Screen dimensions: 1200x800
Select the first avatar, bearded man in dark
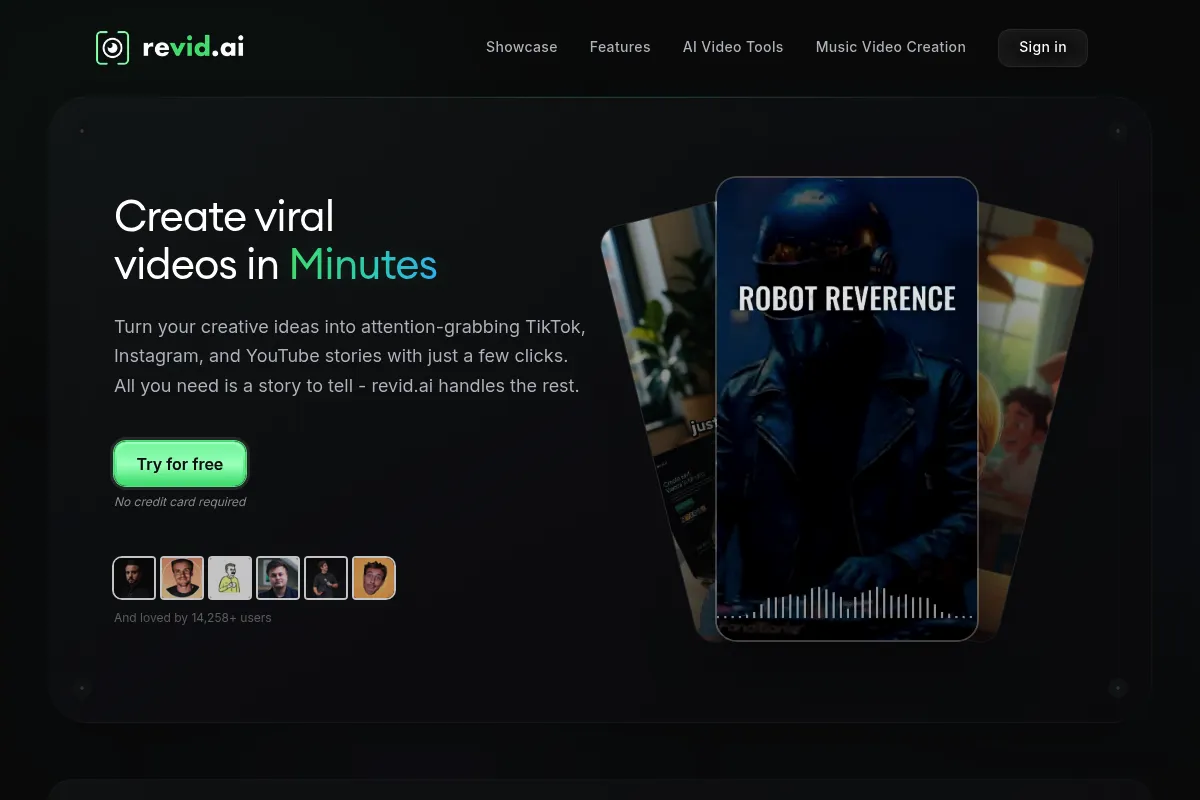(134, 578)
